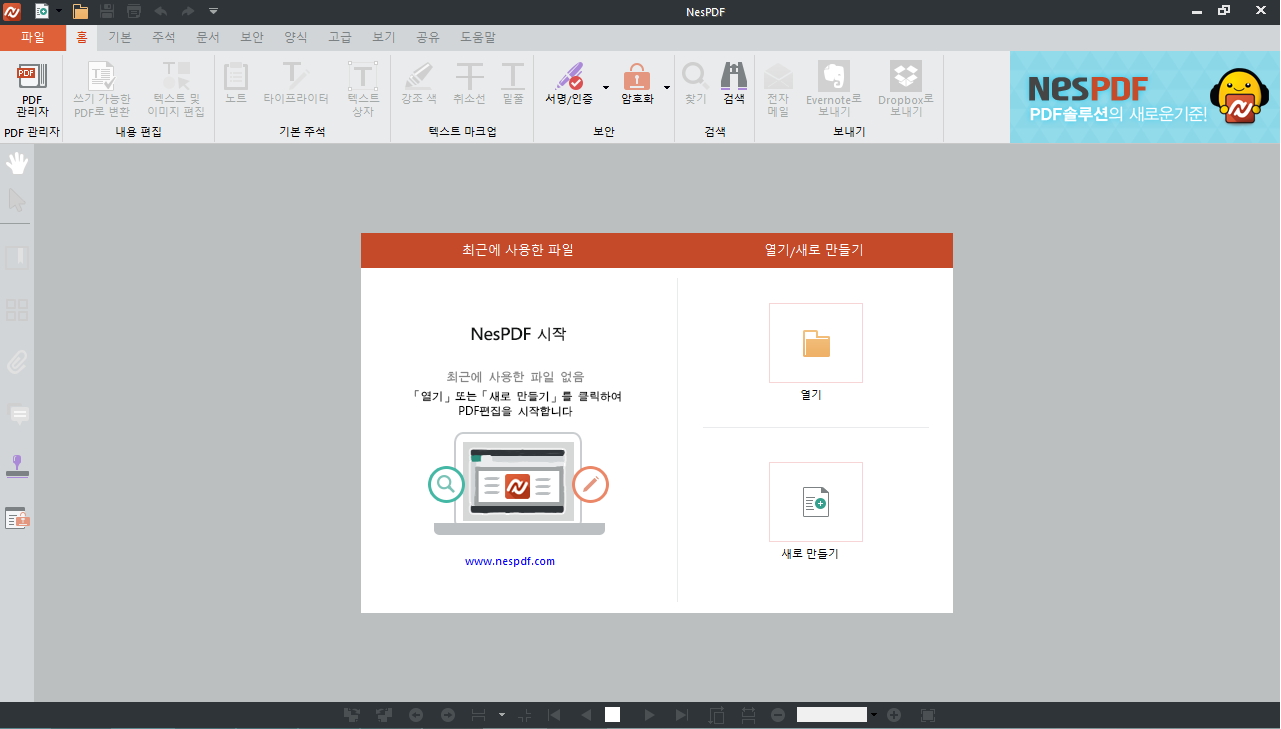Send via 전자 메일
This screenshot has height=729, width=1281.
click(778, 90)
